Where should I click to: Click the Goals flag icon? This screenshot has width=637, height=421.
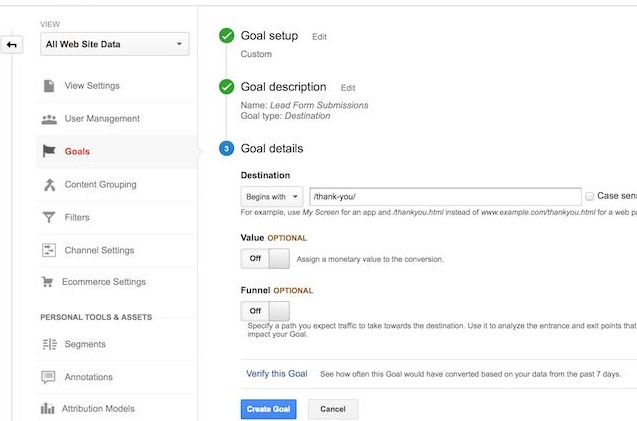click(48, 152)
